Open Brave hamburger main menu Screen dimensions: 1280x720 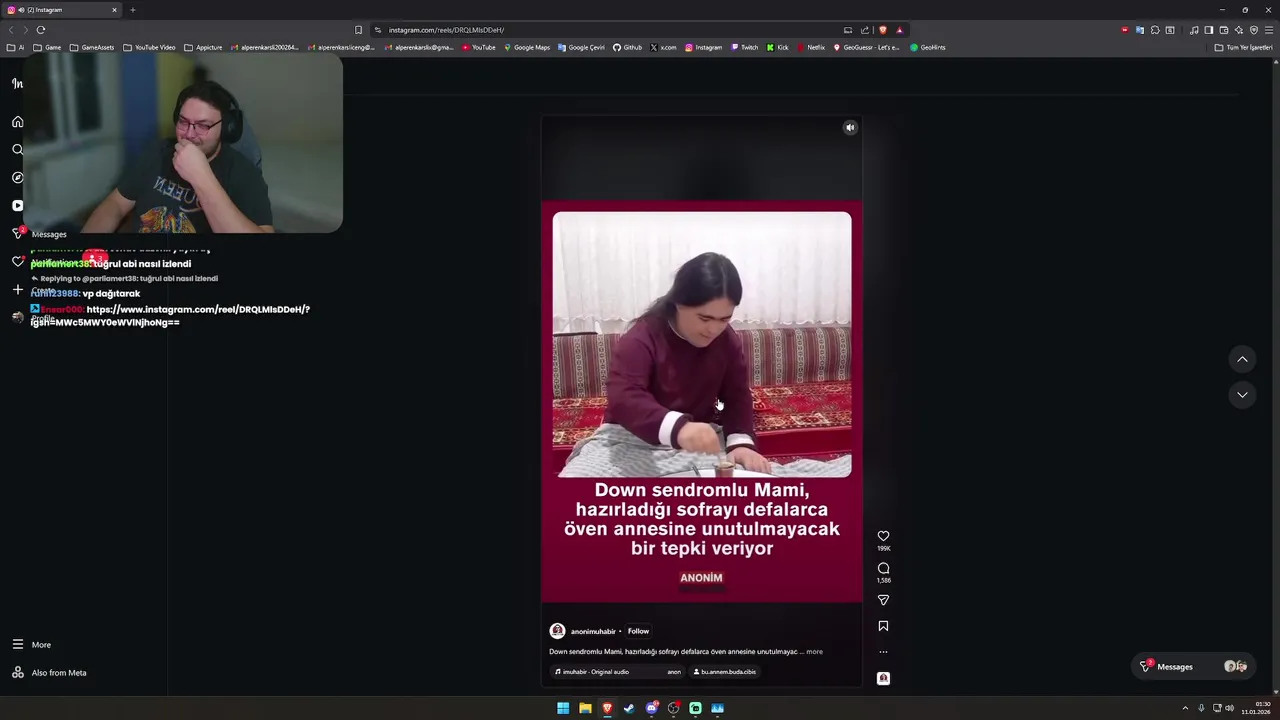tap(1269, 30)
